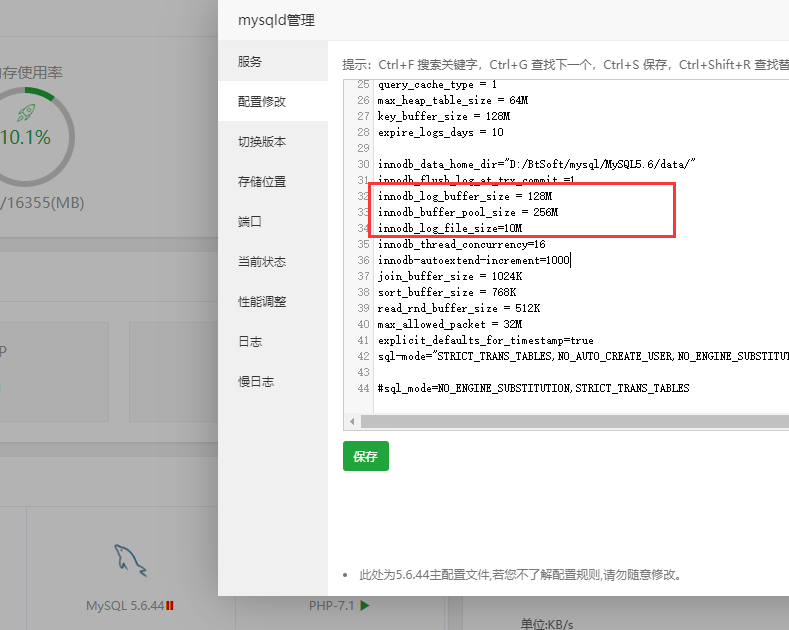Click line 34 innodb_log_file_size=10M
789x630 pixels.
click(450, 228)
